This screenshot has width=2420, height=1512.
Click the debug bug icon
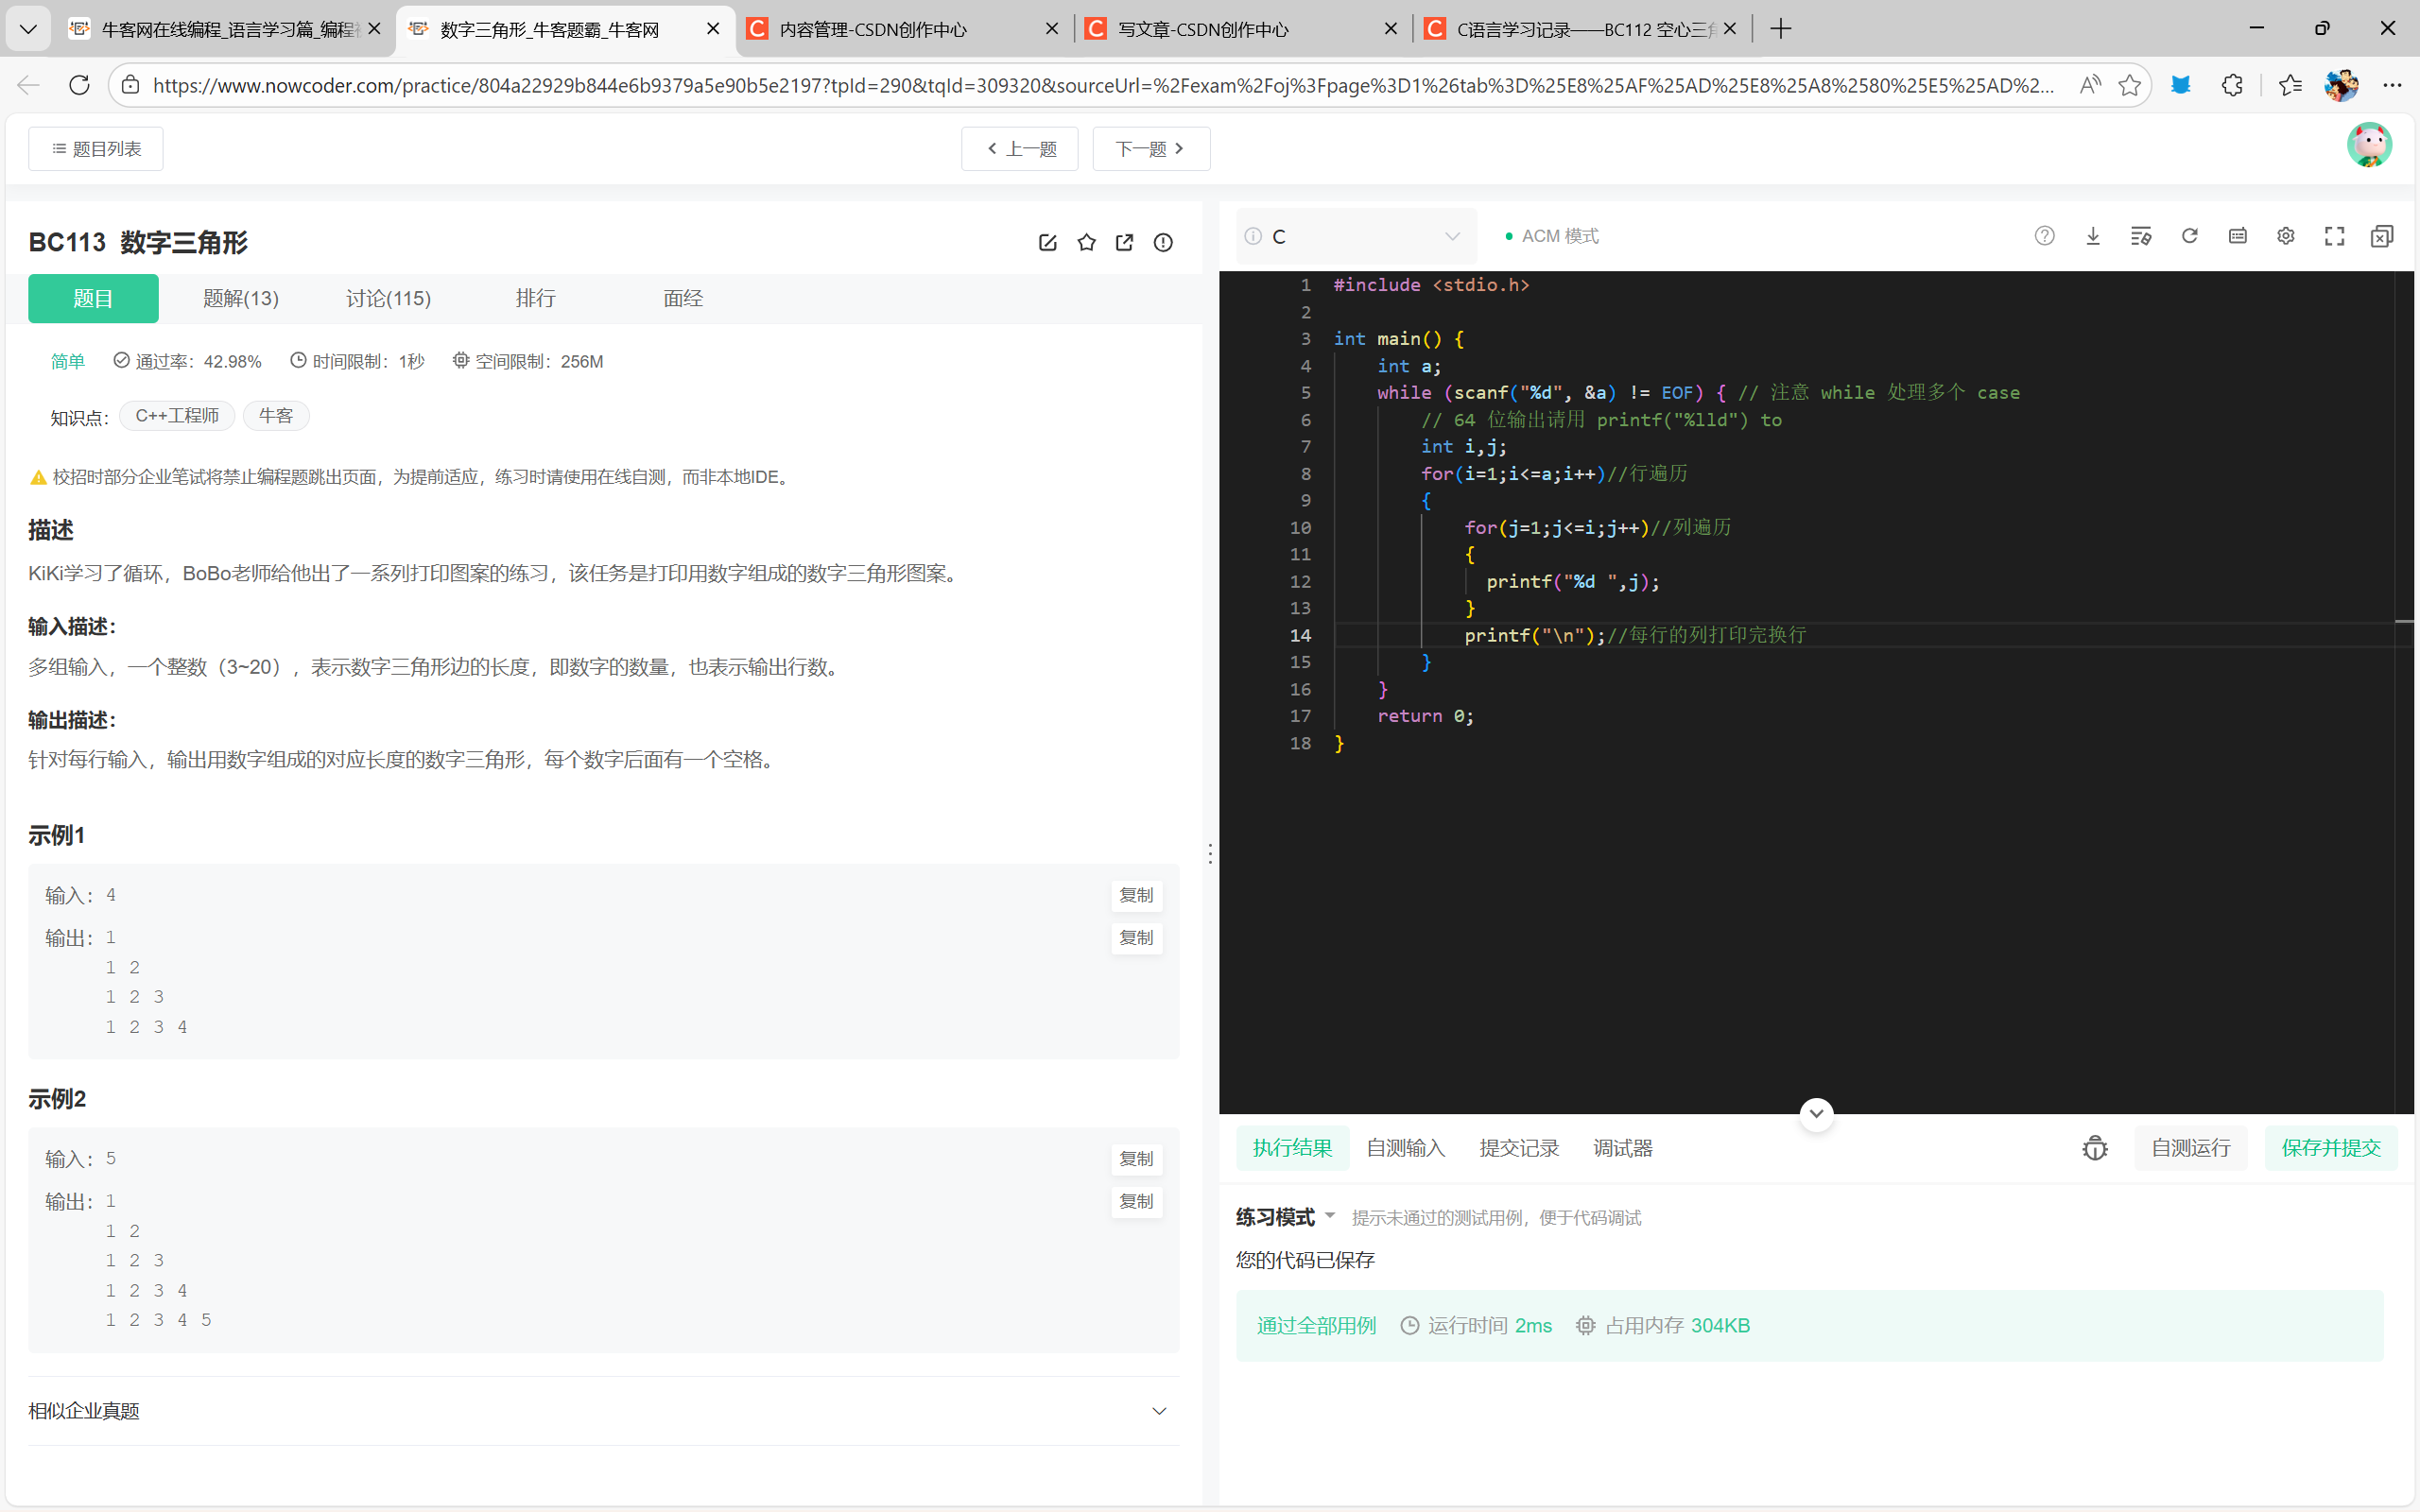(2095, 1148)
